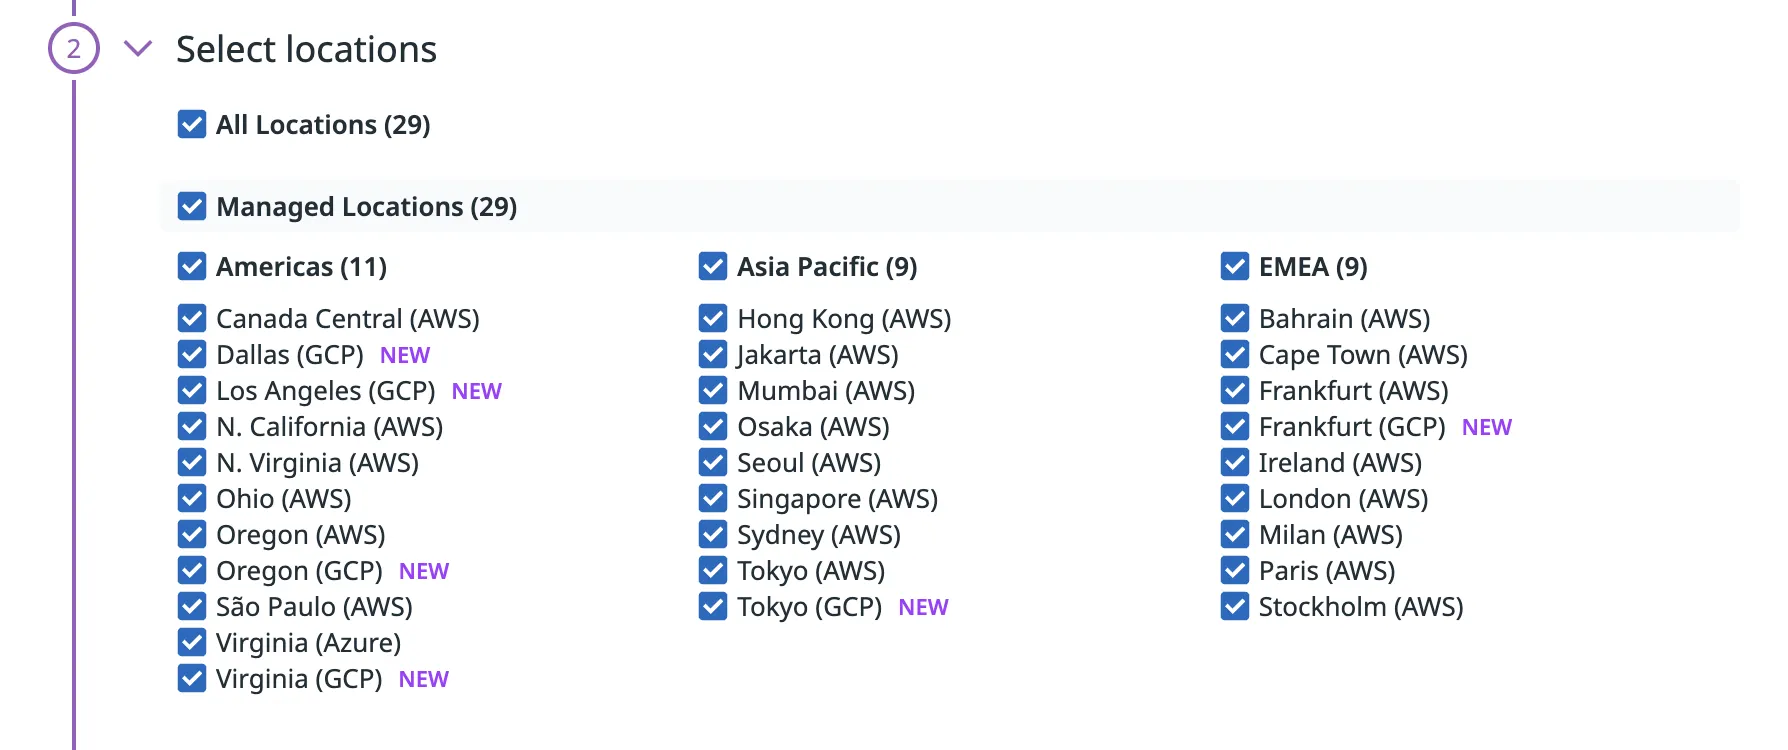Toggle the Managed Locations checkbox
The width and height of the screenshot is (1788, 750).
coord(192,206)
